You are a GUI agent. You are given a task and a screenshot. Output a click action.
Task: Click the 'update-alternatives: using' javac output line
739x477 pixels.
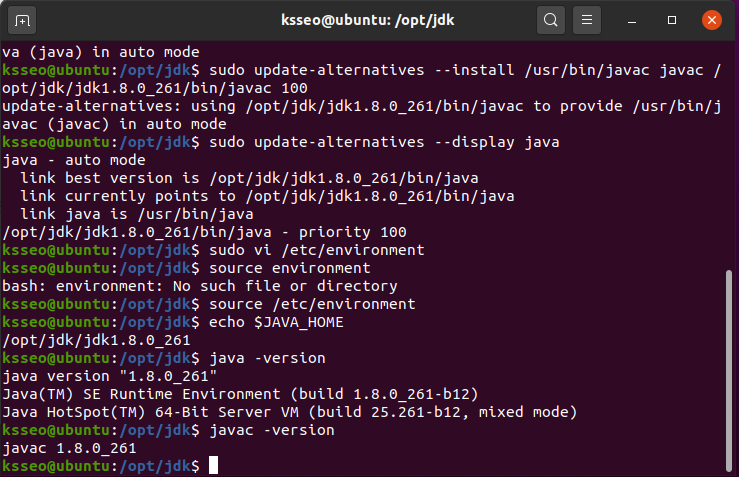click(x=361, y=106)
